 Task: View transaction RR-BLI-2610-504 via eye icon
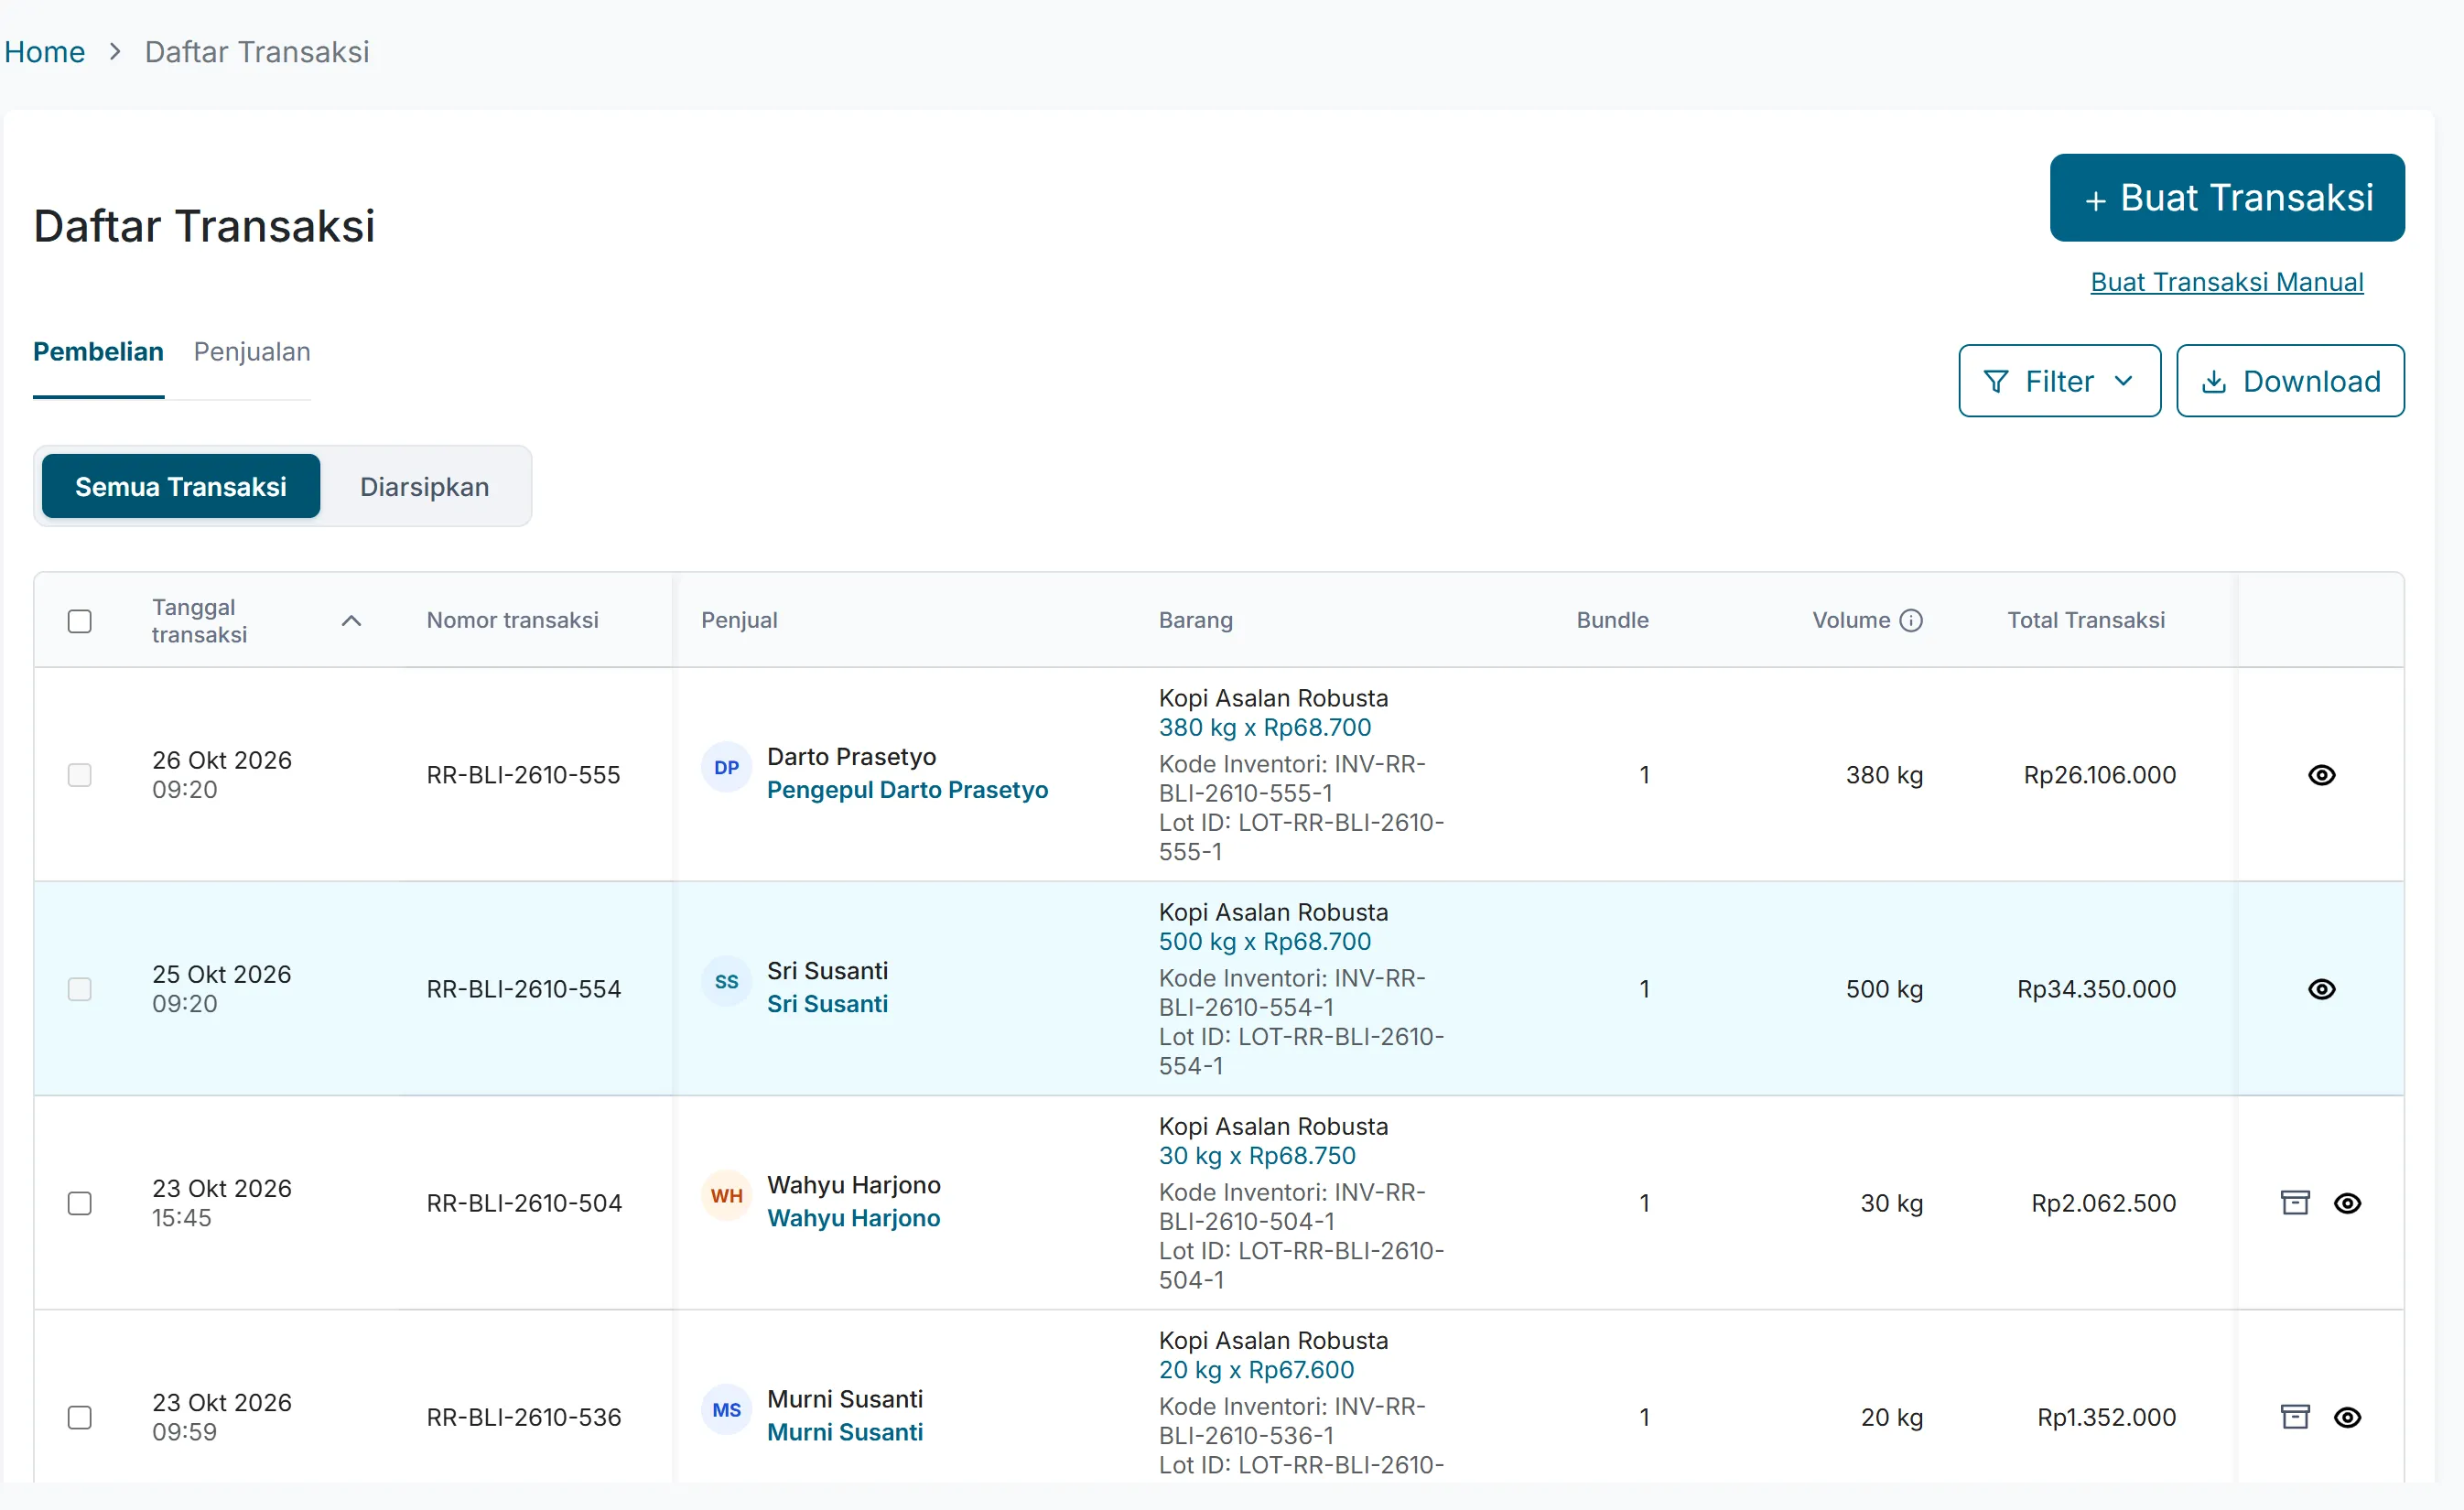point(2347,1203)
